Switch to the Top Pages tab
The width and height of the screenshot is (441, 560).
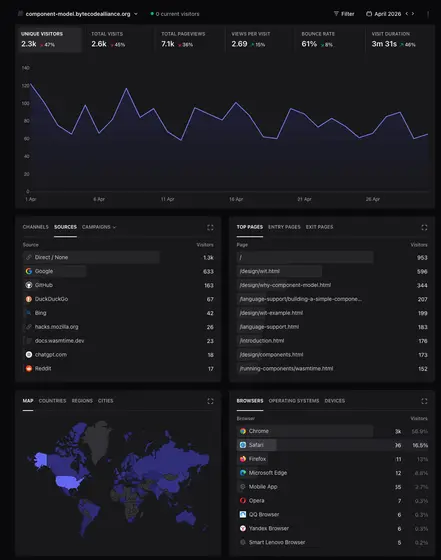[x=250, y=227]
